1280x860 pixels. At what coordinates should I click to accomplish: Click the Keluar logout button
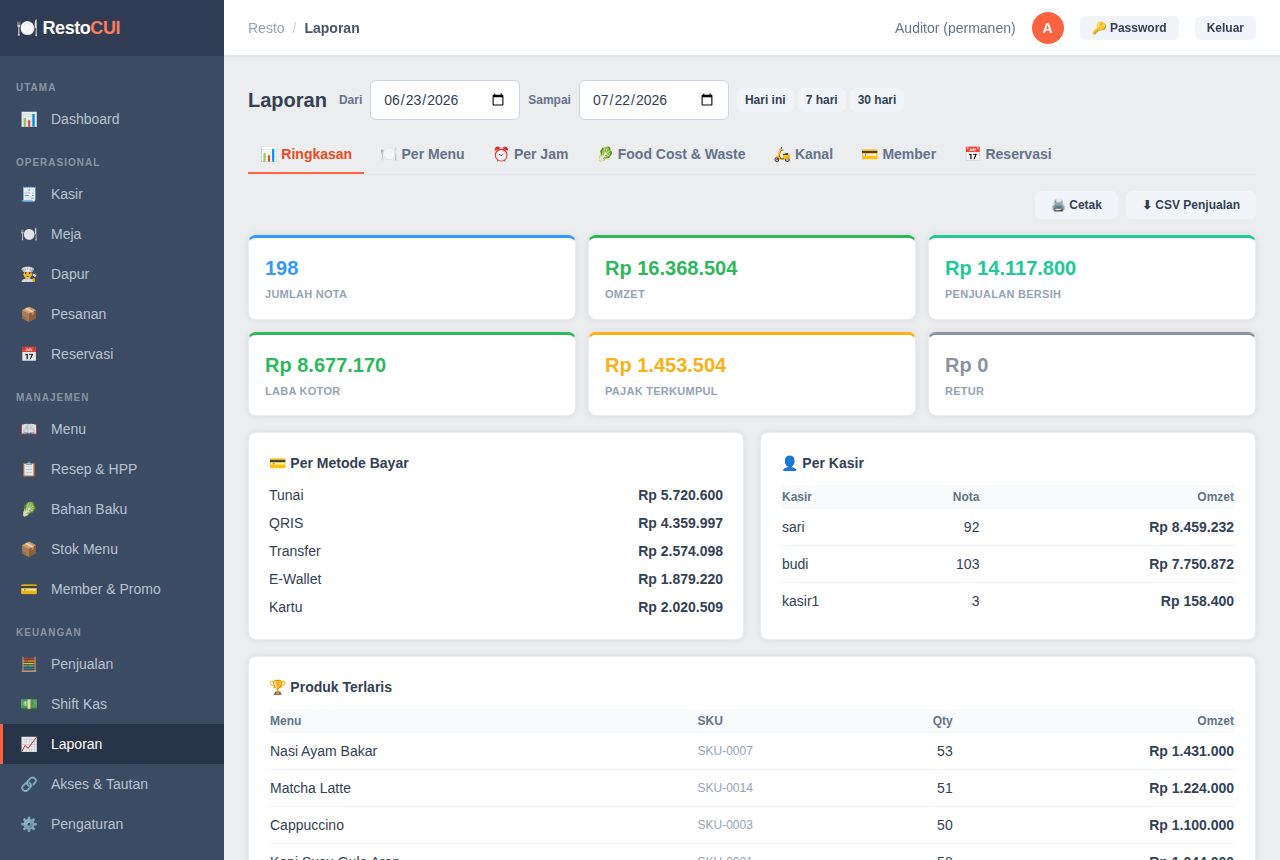point(1225,28)
